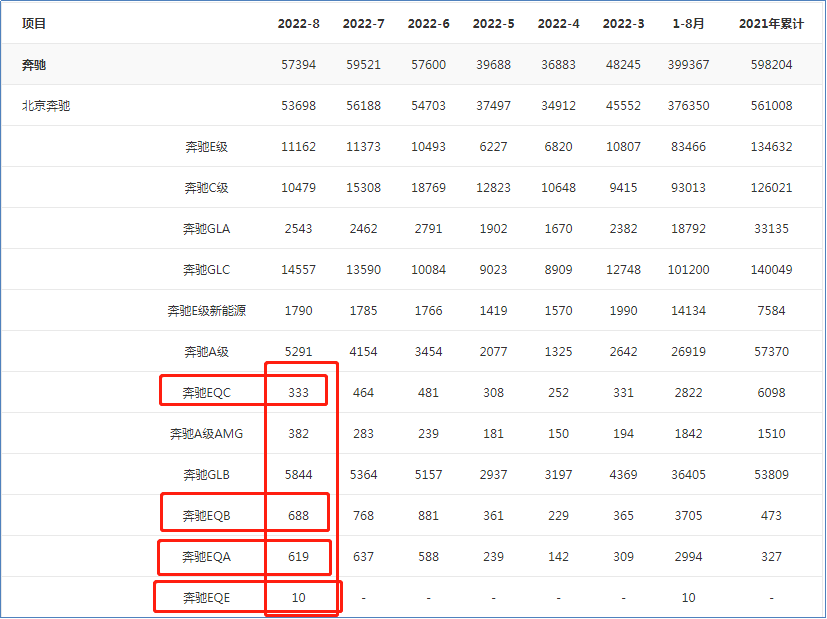Click the 57394 cell for 奔驰 2022-8
Screen dimensions: 827x619
pyautogui.click(x=299, y=65)
